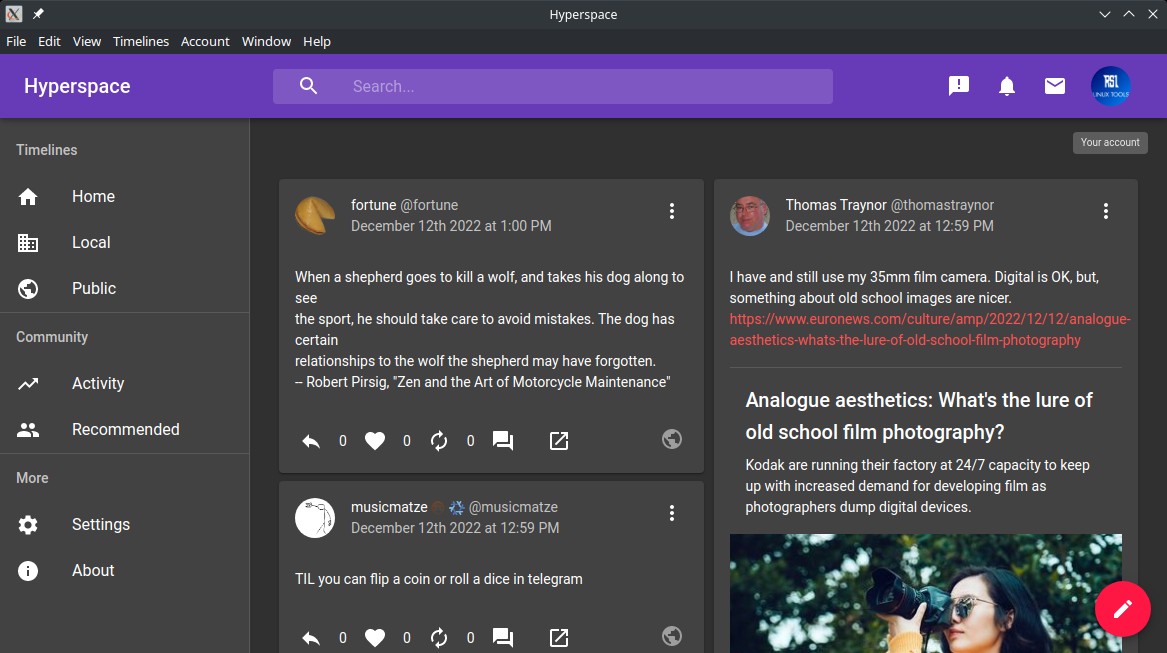The width and height of the screenshot is (1167, 653).
Task: Open the File menu
Action: tap(16, 42)
